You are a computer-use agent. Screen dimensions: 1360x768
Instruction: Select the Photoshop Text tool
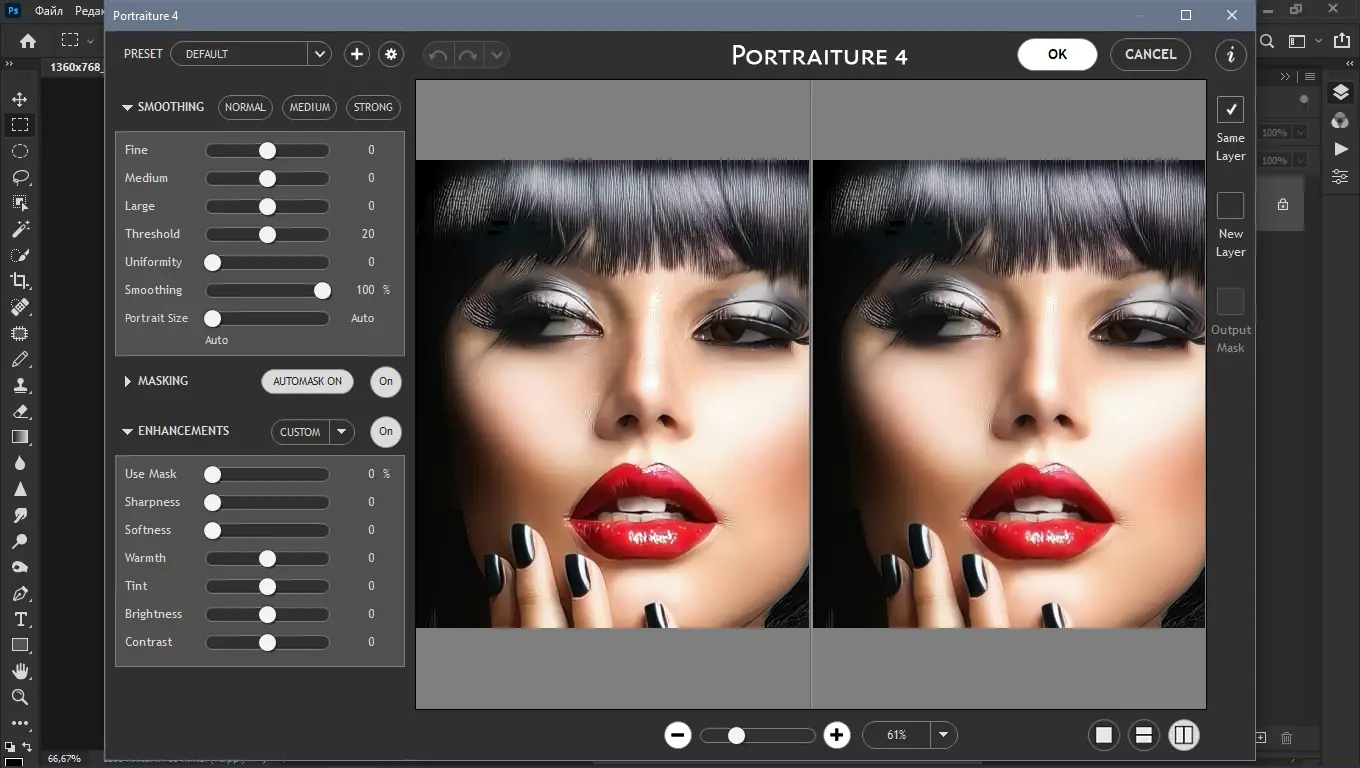20,619
